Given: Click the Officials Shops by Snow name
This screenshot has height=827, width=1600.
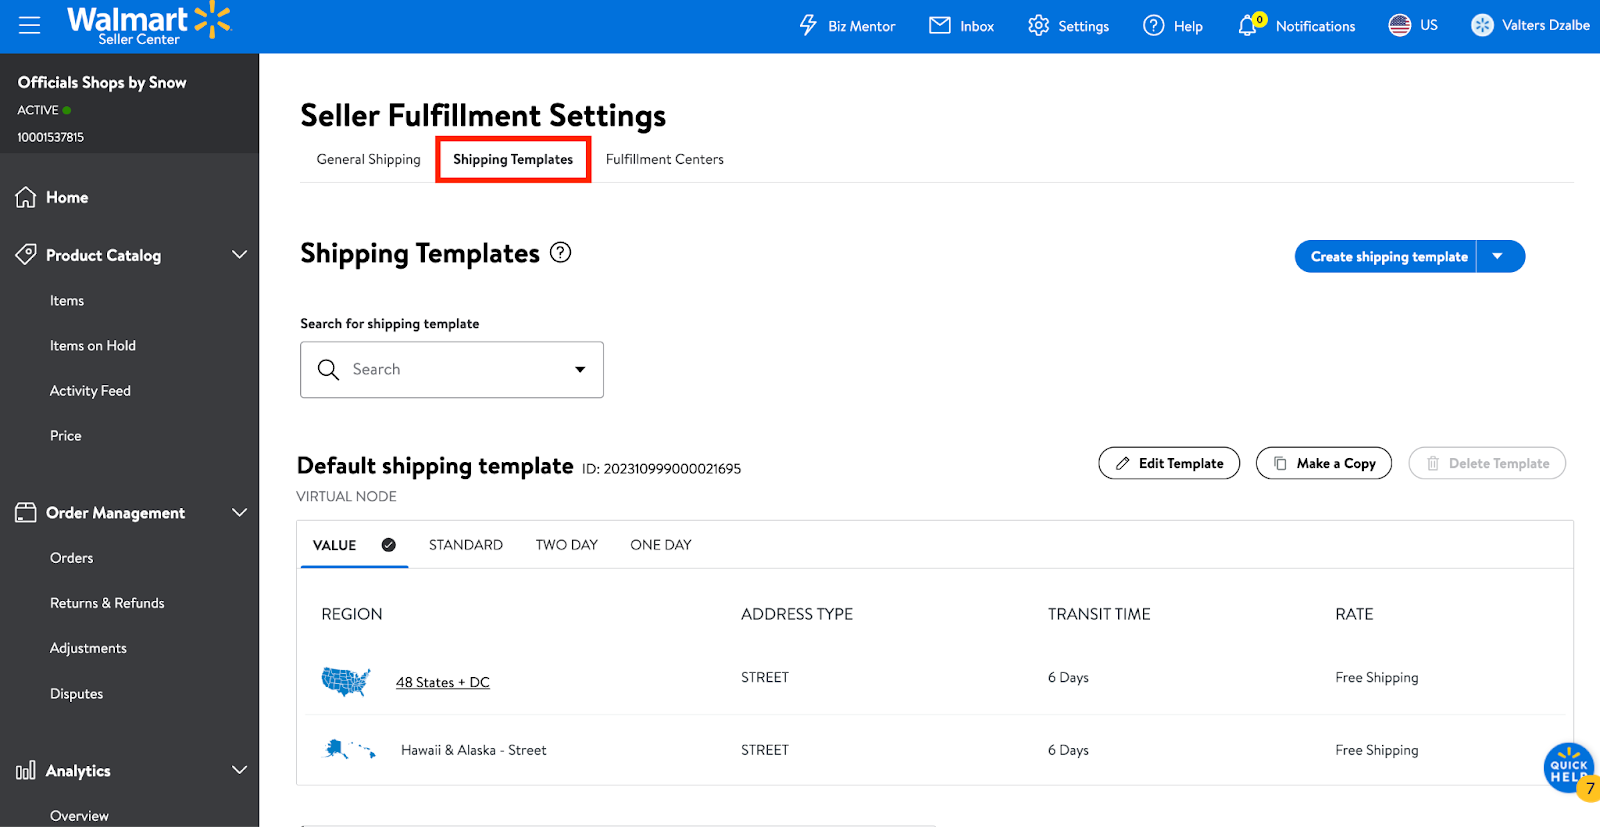Looking at the screenshot, I should [x=102, y=82].
